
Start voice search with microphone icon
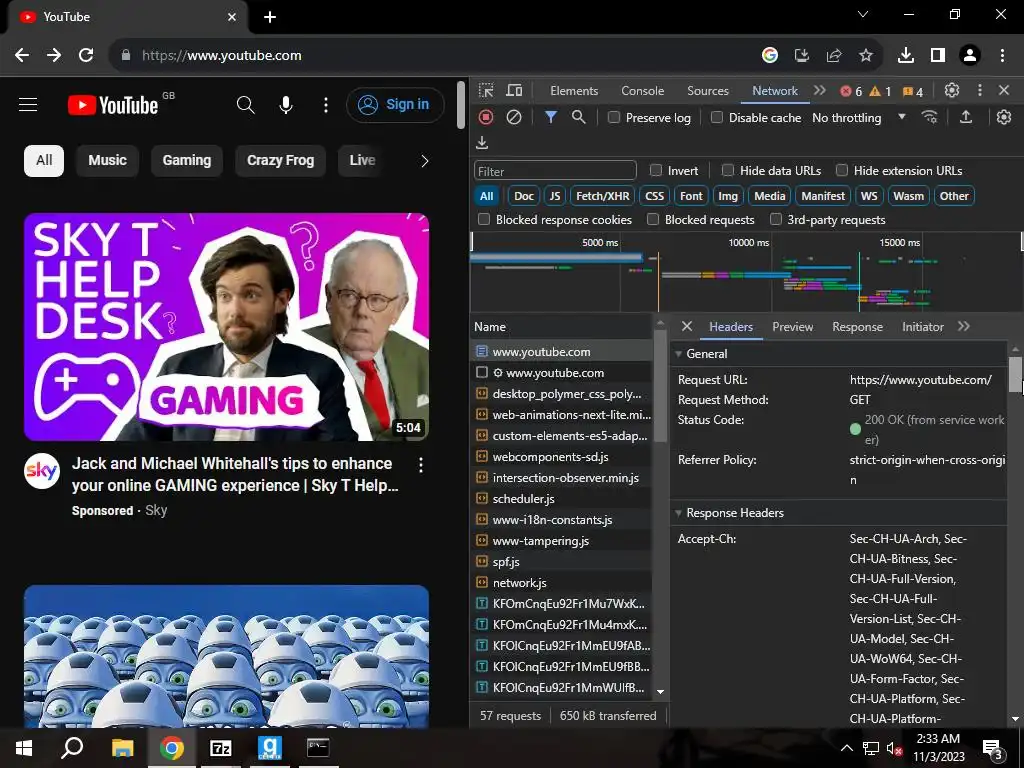click(x=285, y=104)
